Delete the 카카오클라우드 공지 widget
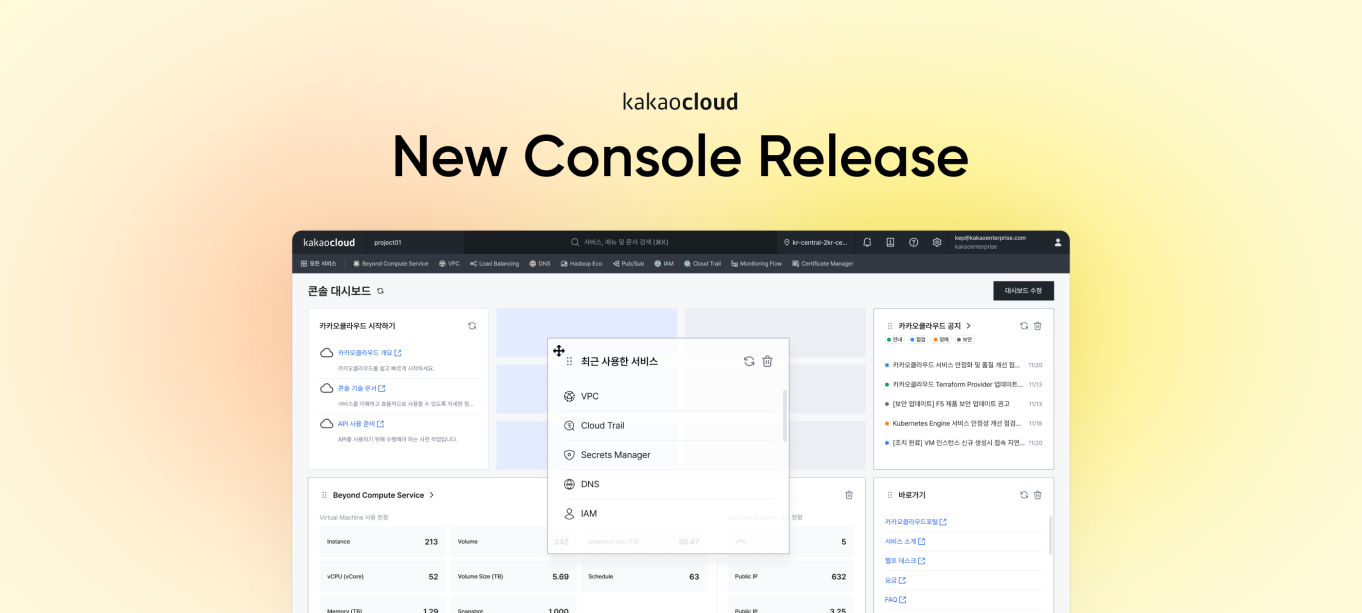The image size is (1362, 613). click(x=1037, y=326)
